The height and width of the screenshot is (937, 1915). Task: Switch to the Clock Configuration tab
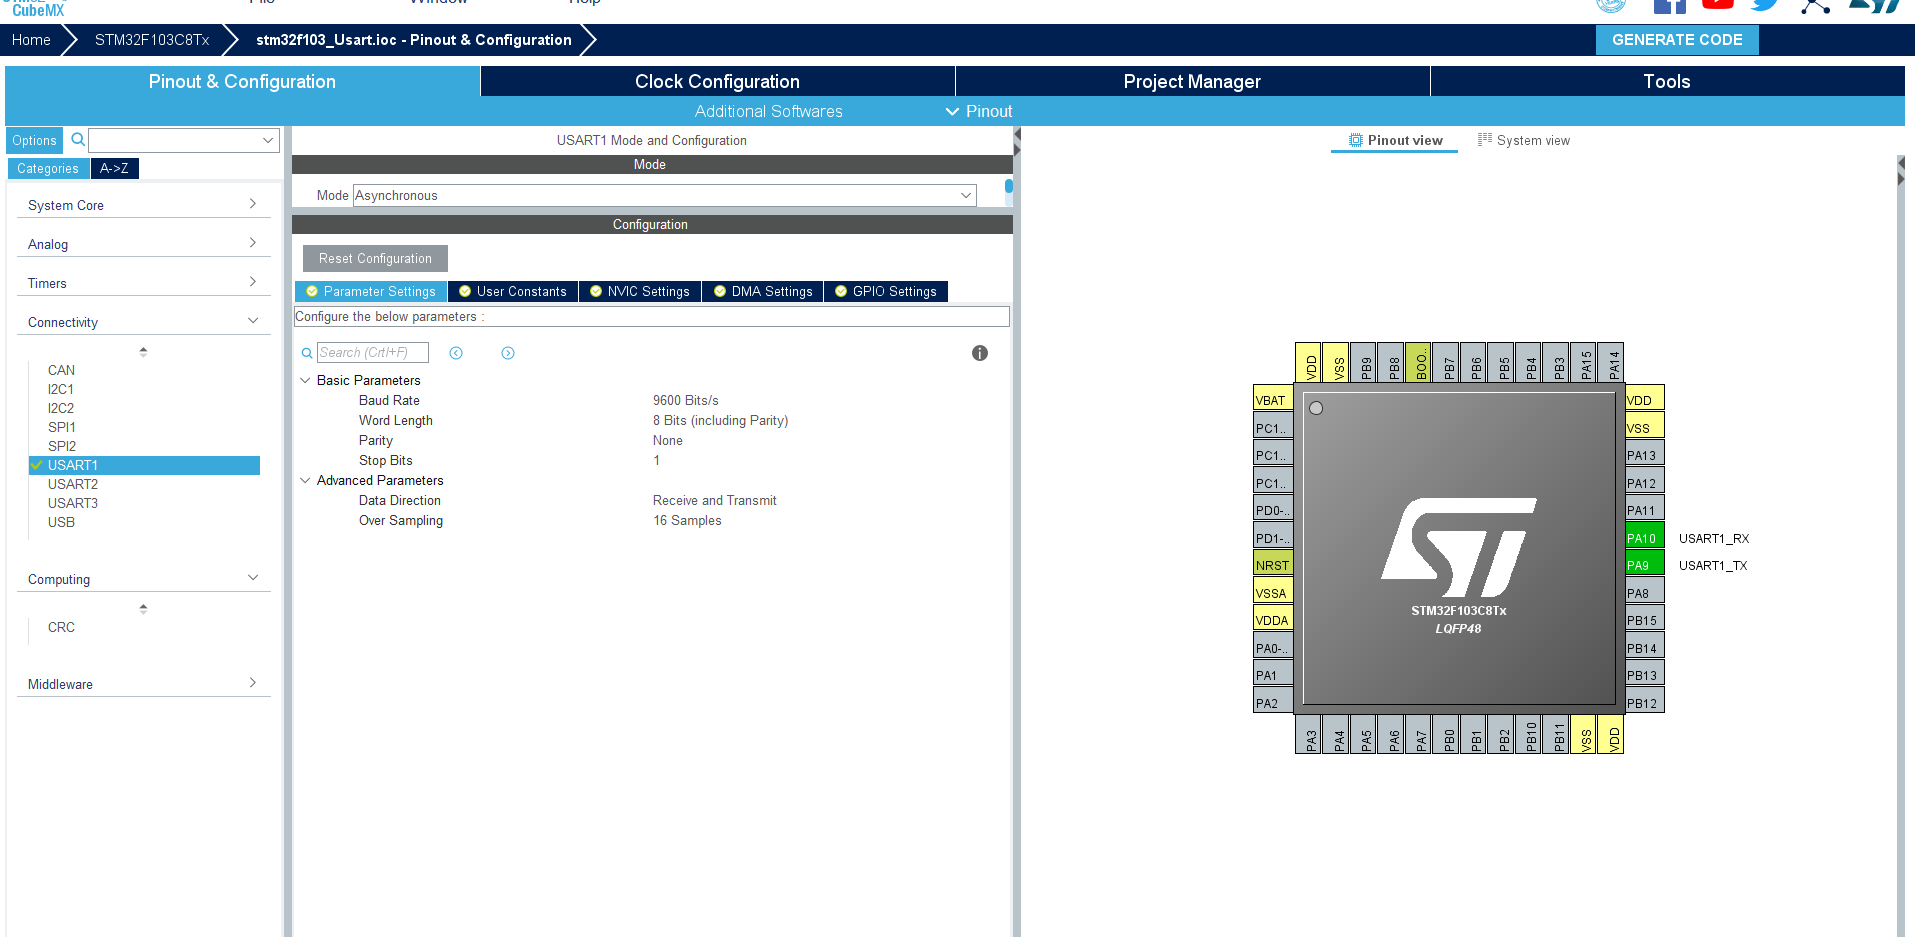(x=717, y=81)
